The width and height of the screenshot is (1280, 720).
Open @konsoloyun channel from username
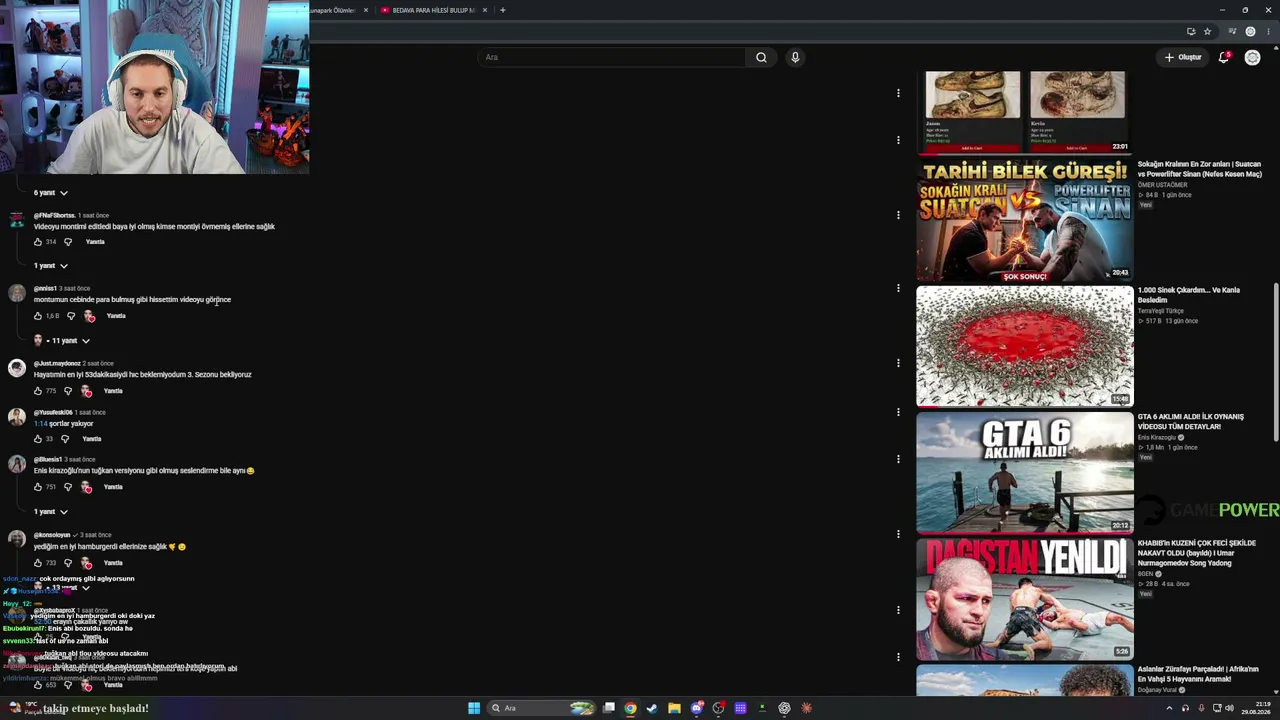click(x=52, y=535)
